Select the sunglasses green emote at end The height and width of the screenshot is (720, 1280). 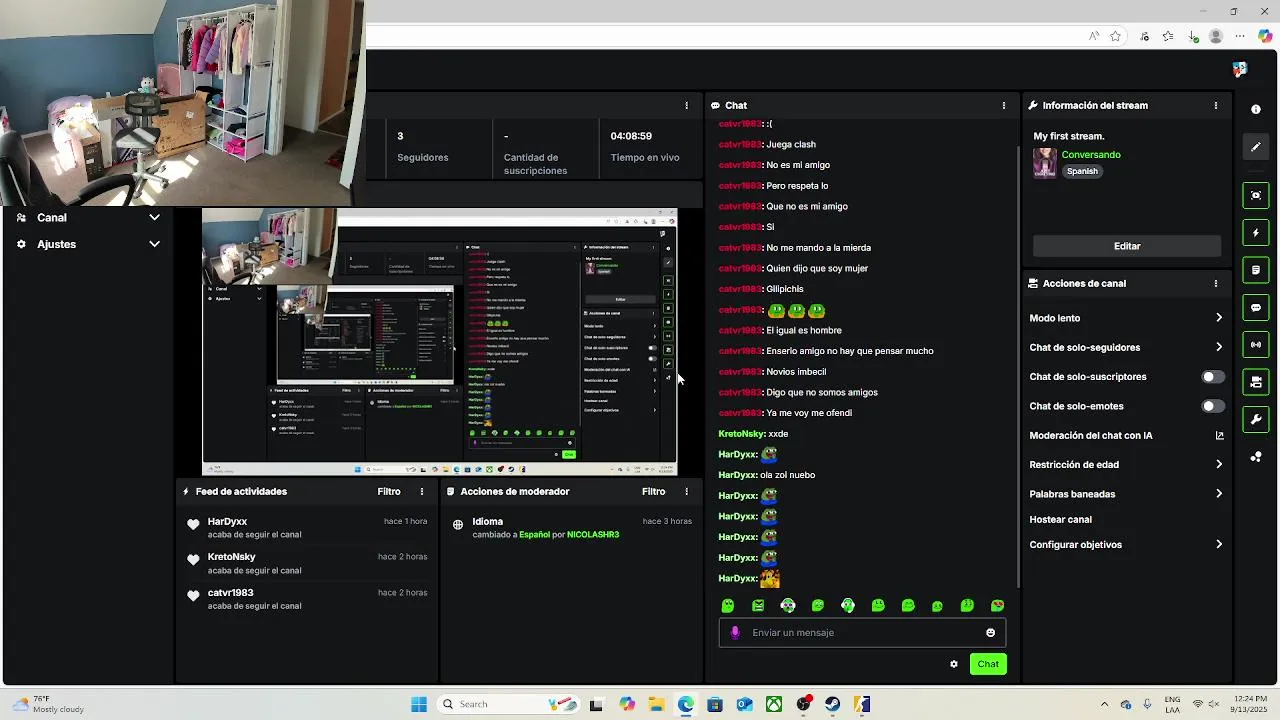(x=997, y=606)
